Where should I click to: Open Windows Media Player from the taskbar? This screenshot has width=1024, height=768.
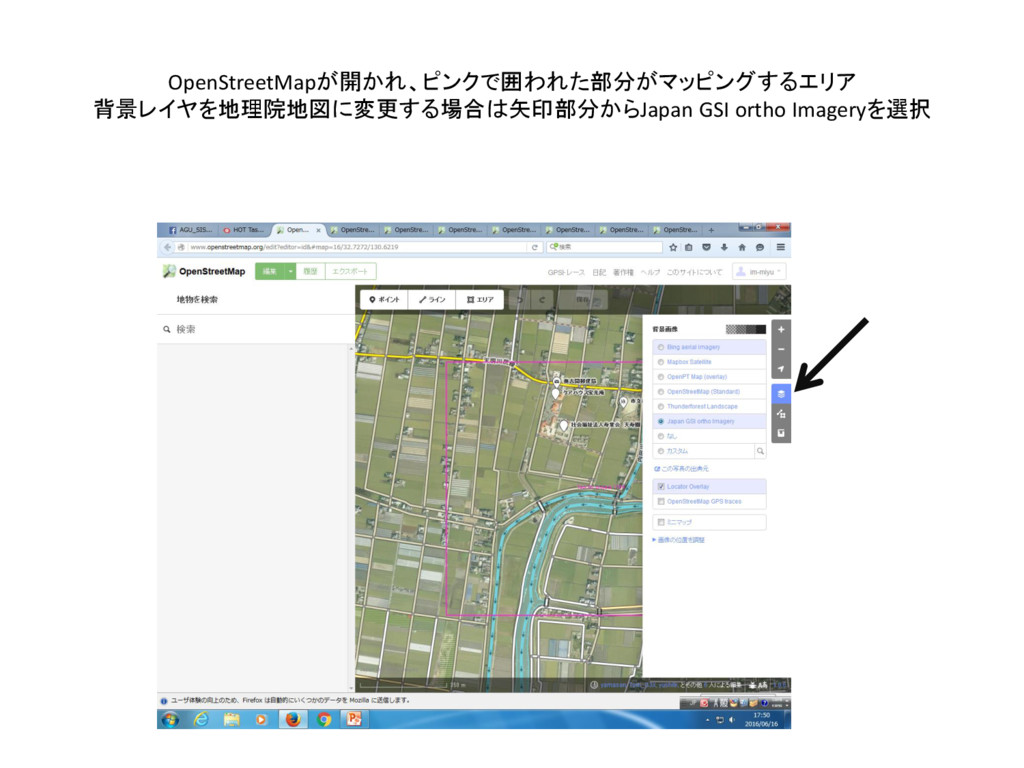tap(261, 720)
